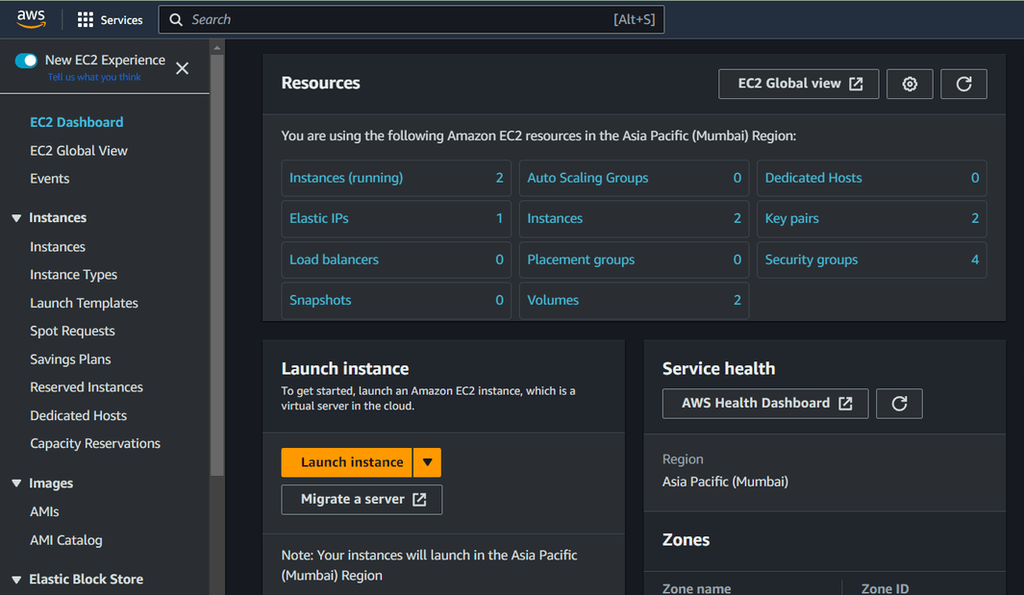1024x595 pixels.
Task: Go to Launch Templates in sidebar
Action: point(84,303)
